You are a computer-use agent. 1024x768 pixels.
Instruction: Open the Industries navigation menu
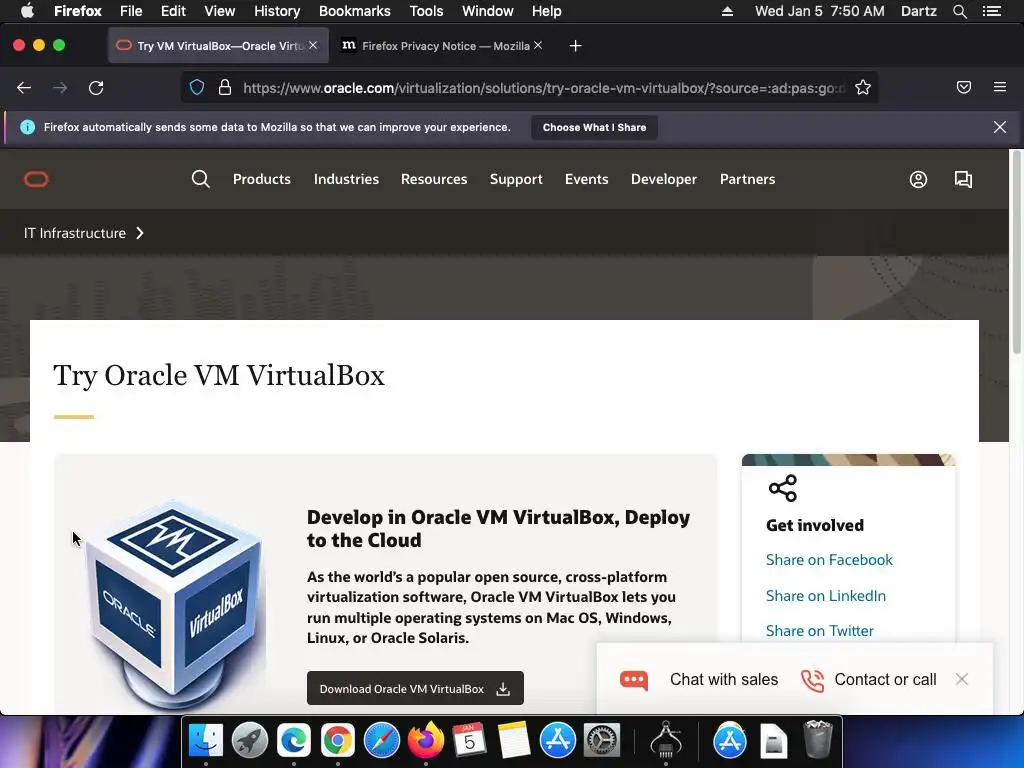tap(346, 179)
